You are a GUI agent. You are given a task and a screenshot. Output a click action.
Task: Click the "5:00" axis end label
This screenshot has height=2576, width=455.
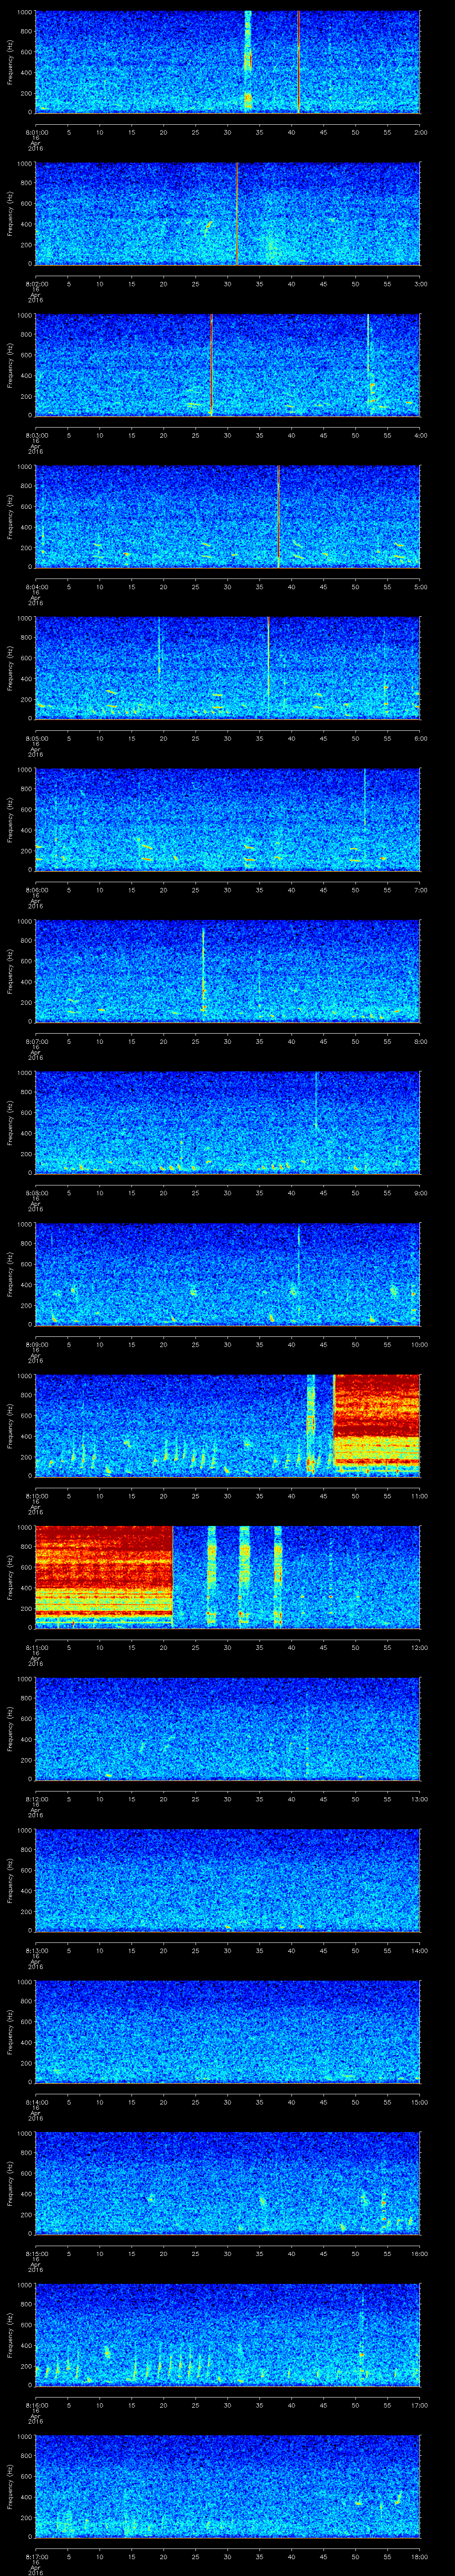420,587
